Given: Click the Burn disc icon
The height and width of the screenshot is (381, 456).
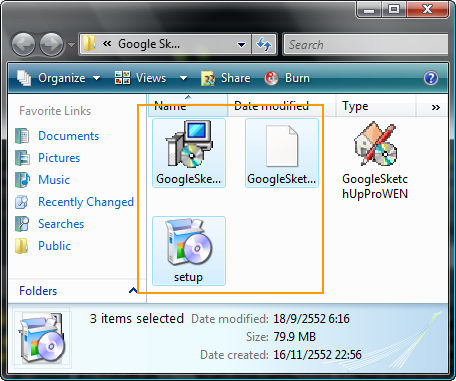Looking at the screenshot, I should click(x=271, y=78).
